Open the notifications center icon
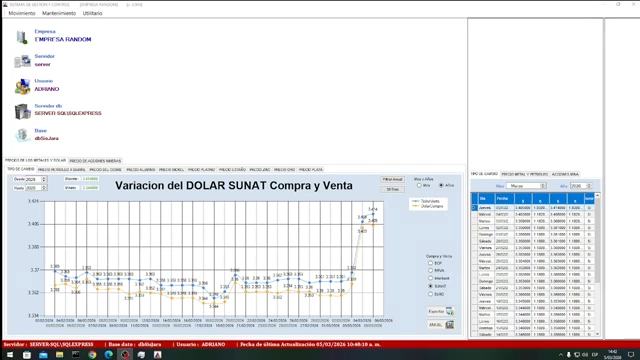640x360 pixels. [631, 355]
